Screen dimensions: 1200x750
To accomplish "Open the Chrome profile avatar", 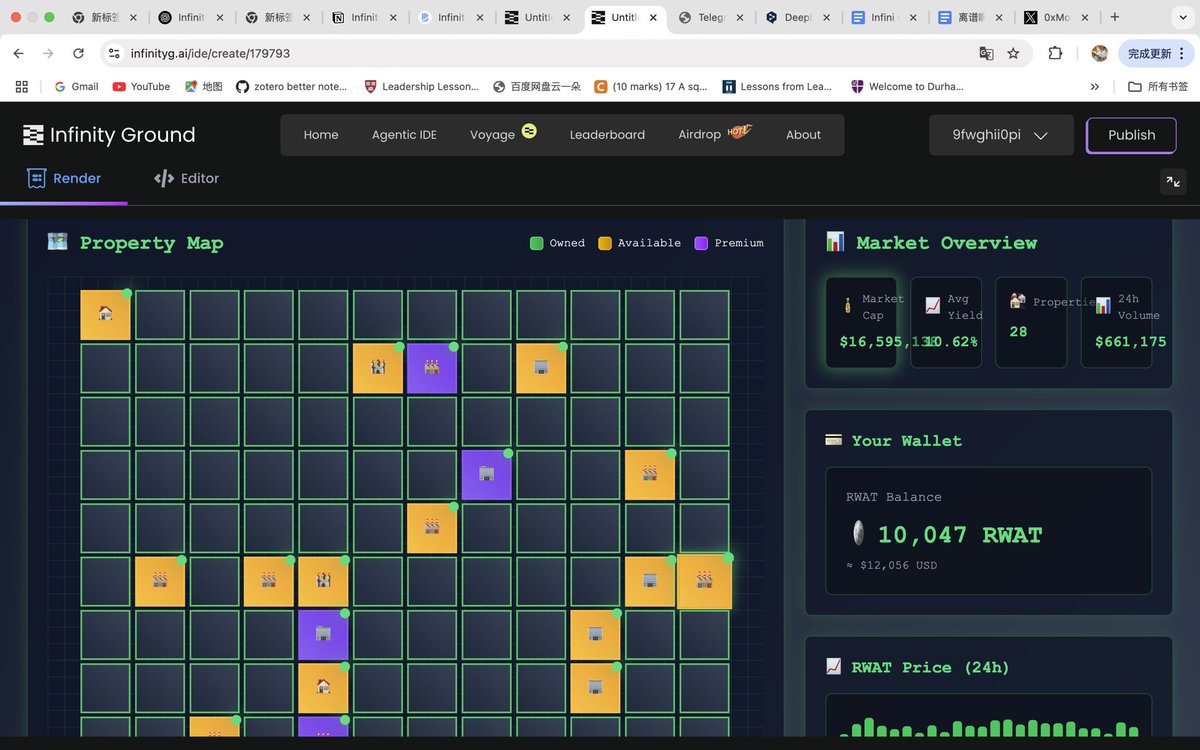I will click(1099, 53).
